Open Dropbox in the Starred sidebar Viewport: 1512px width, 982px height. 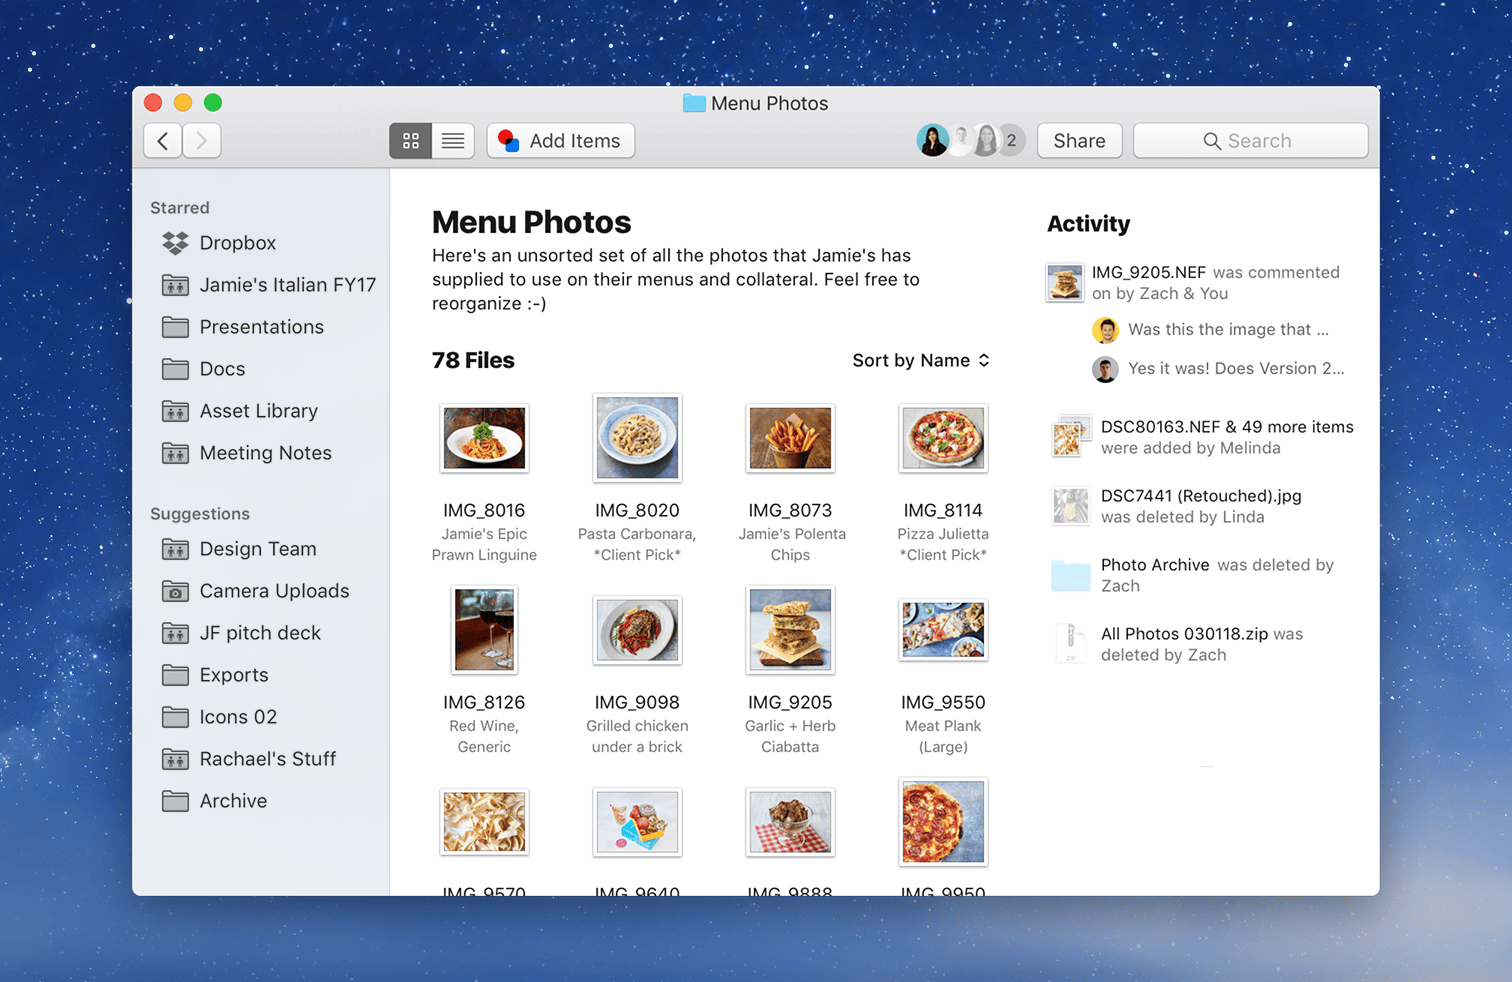[237, 243]
